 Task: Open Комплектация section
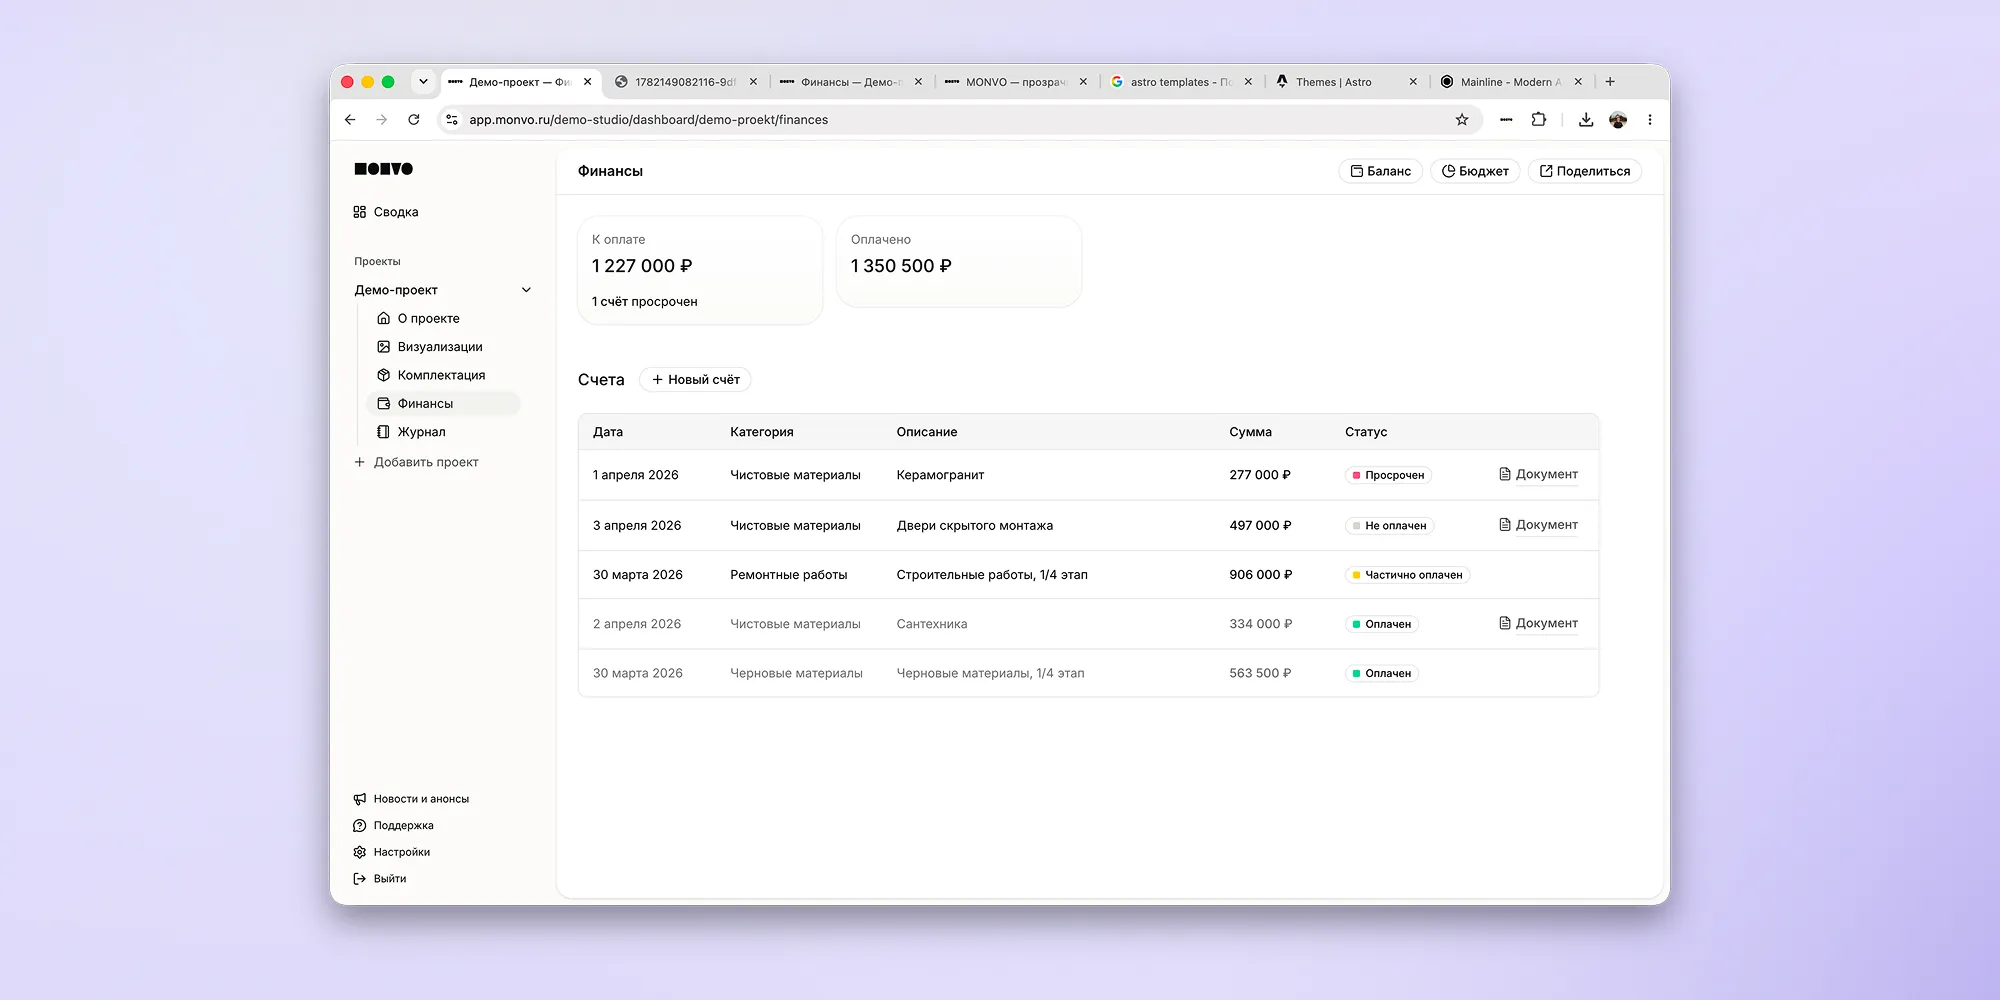[431, 375]
